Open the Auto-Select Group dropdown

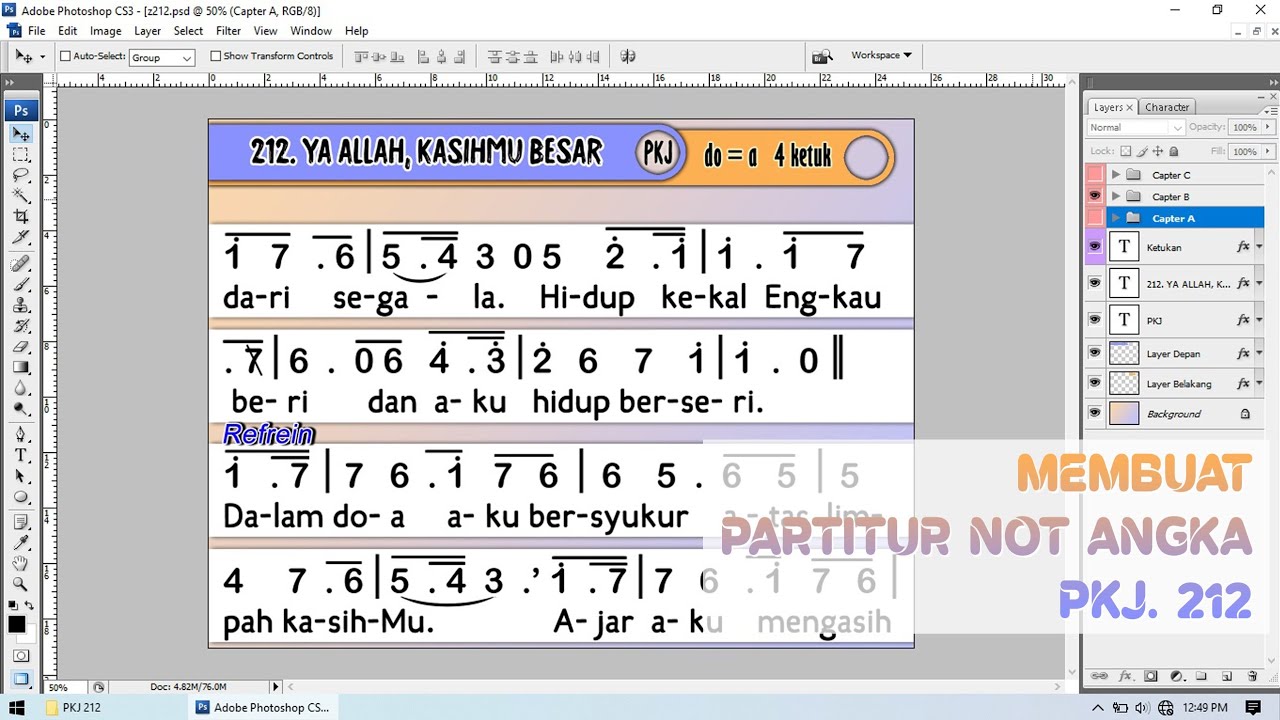[x=162, y=58]
